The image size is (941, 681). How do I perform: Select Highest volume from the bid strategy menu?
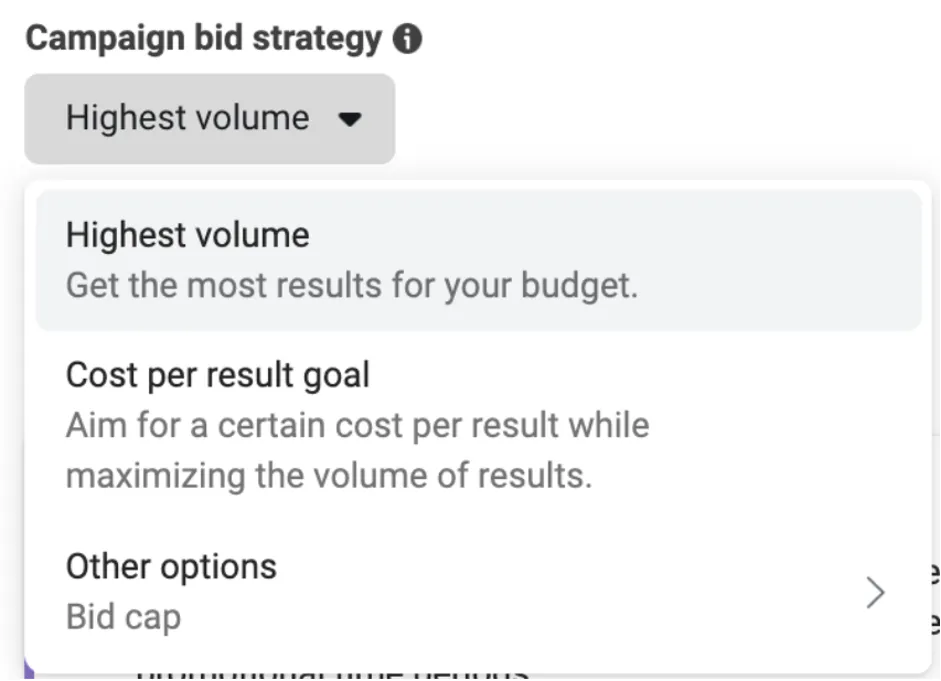coord(187,235)
